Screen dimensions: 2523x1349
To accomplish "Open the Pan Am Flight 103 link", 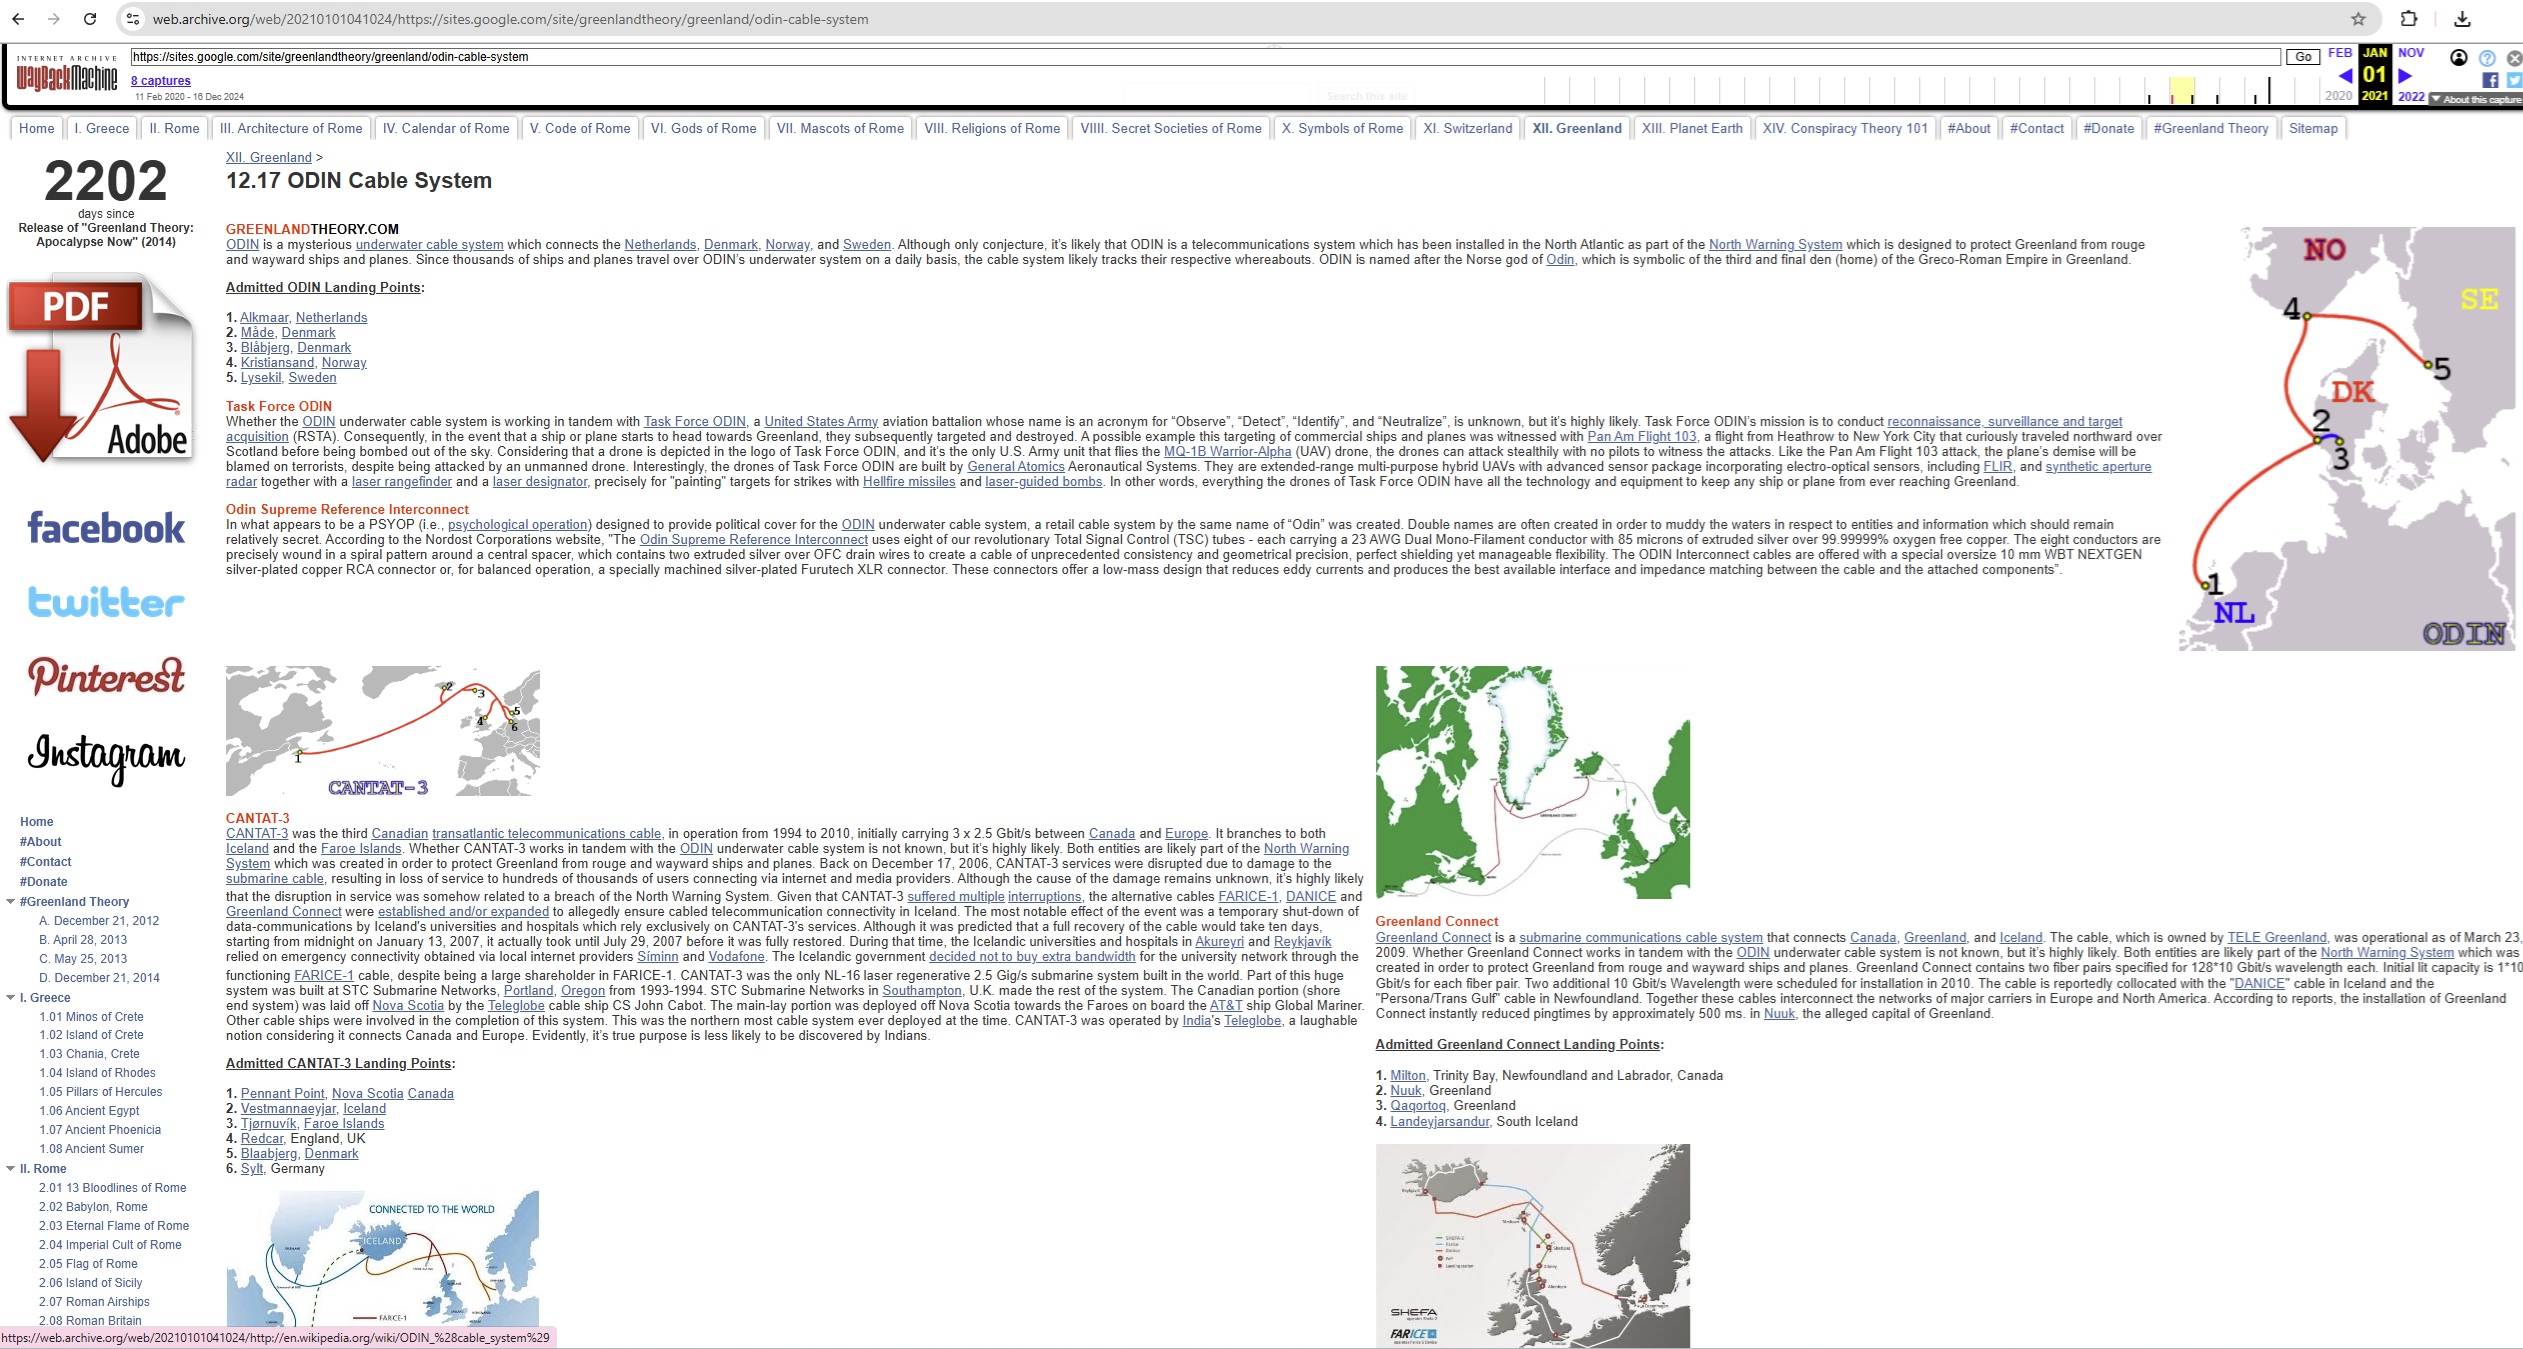I will 1641,436.
